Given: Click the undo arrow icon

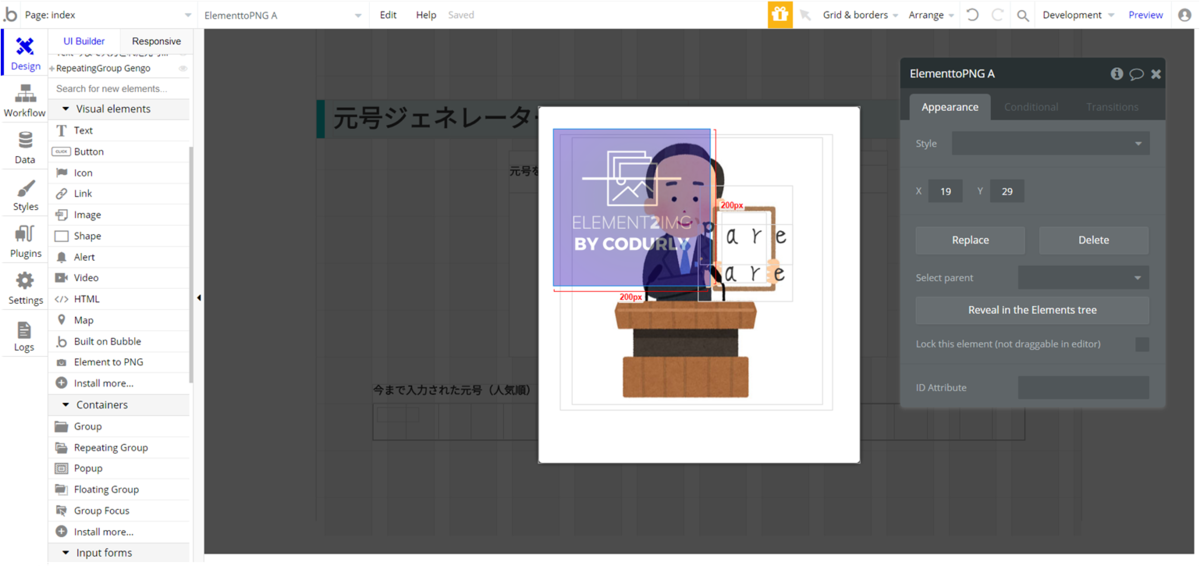Looking at the screenshot, I should [972, 15].
